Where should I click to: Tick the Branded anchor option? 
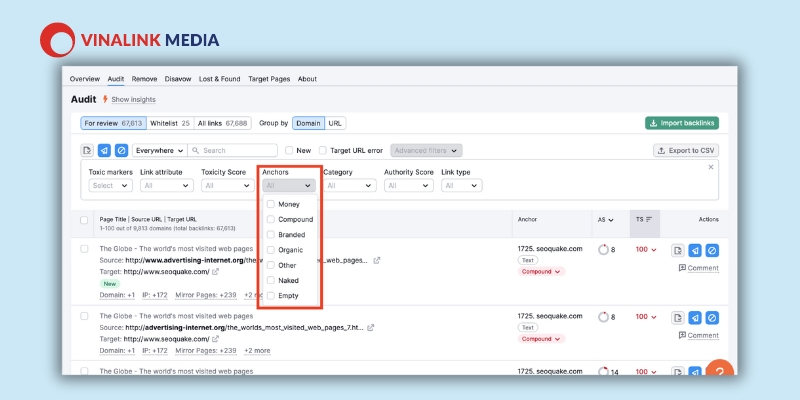[x=271, y=235]
